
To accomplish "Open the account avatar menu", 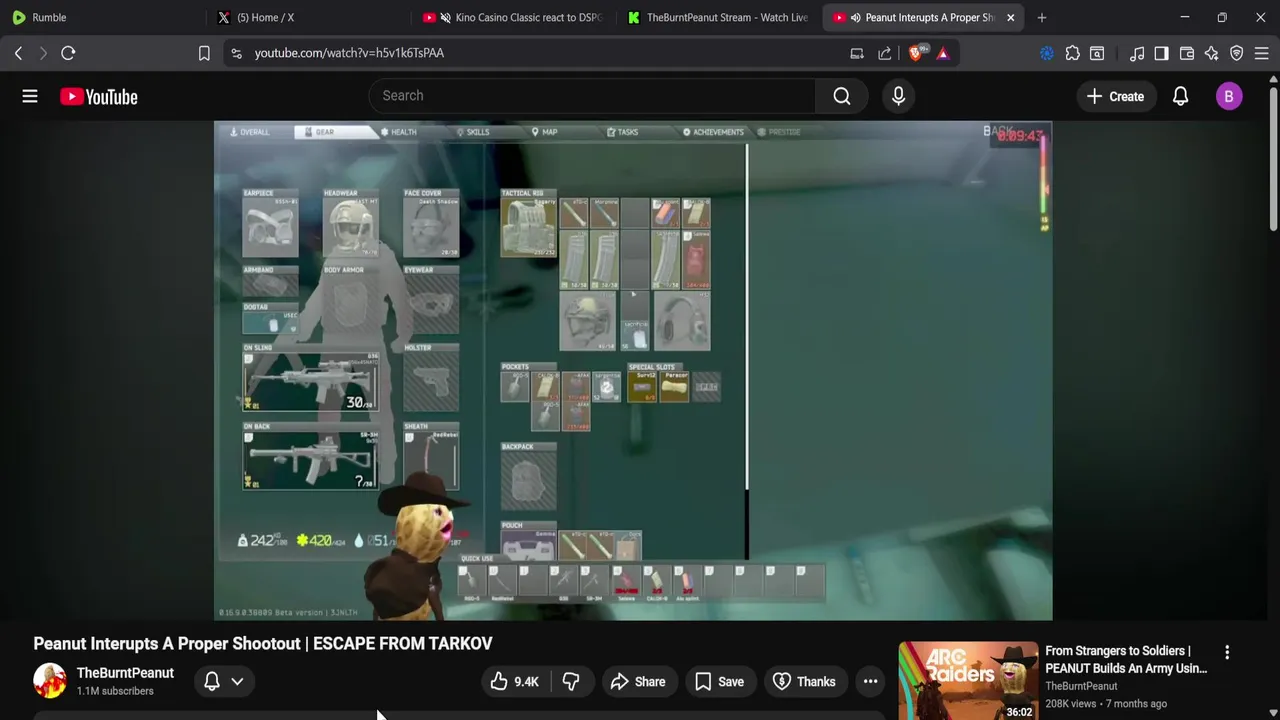I will (x=1229, y=96).
